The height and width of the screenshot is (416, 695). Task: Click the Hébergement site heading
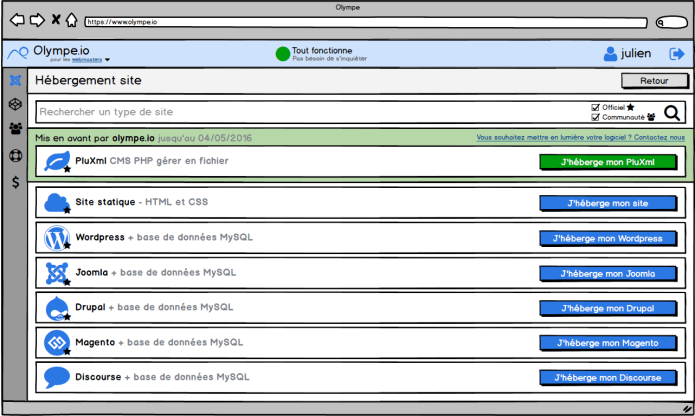pos(88,80)
